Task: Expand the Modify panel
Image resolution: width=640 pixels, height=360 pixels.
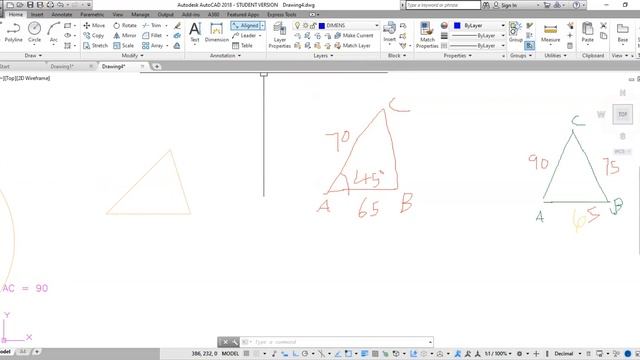Action: [x=132, y=56]
